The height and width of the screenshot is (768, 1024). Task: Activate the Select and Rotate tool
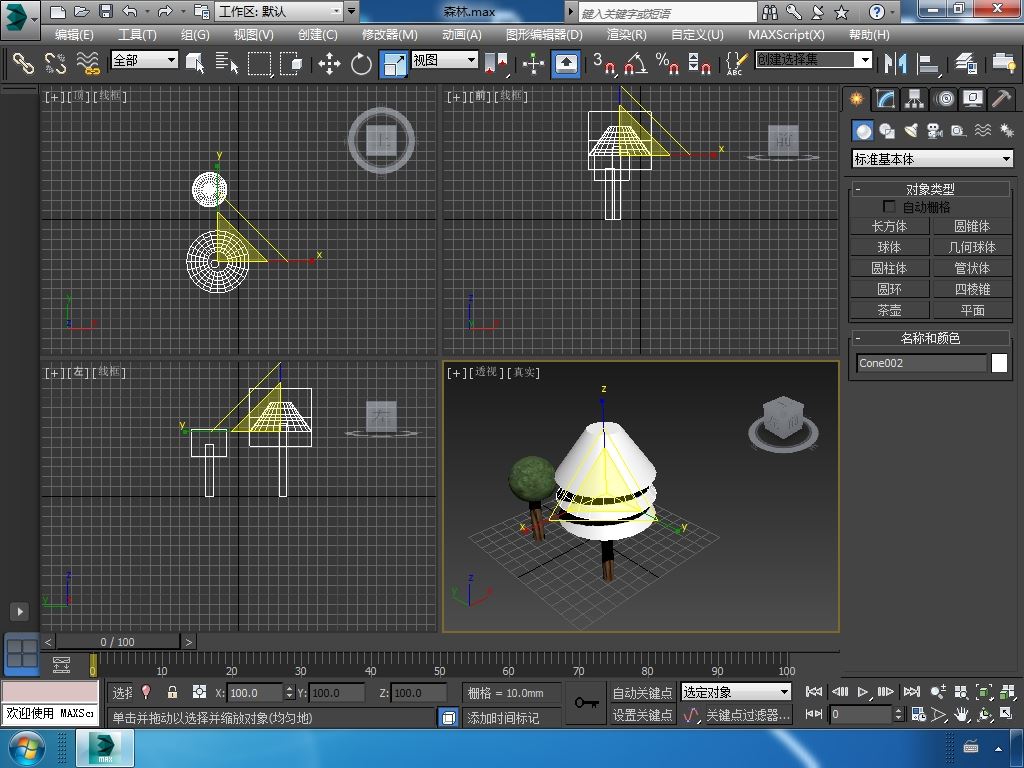coord(361,63)
